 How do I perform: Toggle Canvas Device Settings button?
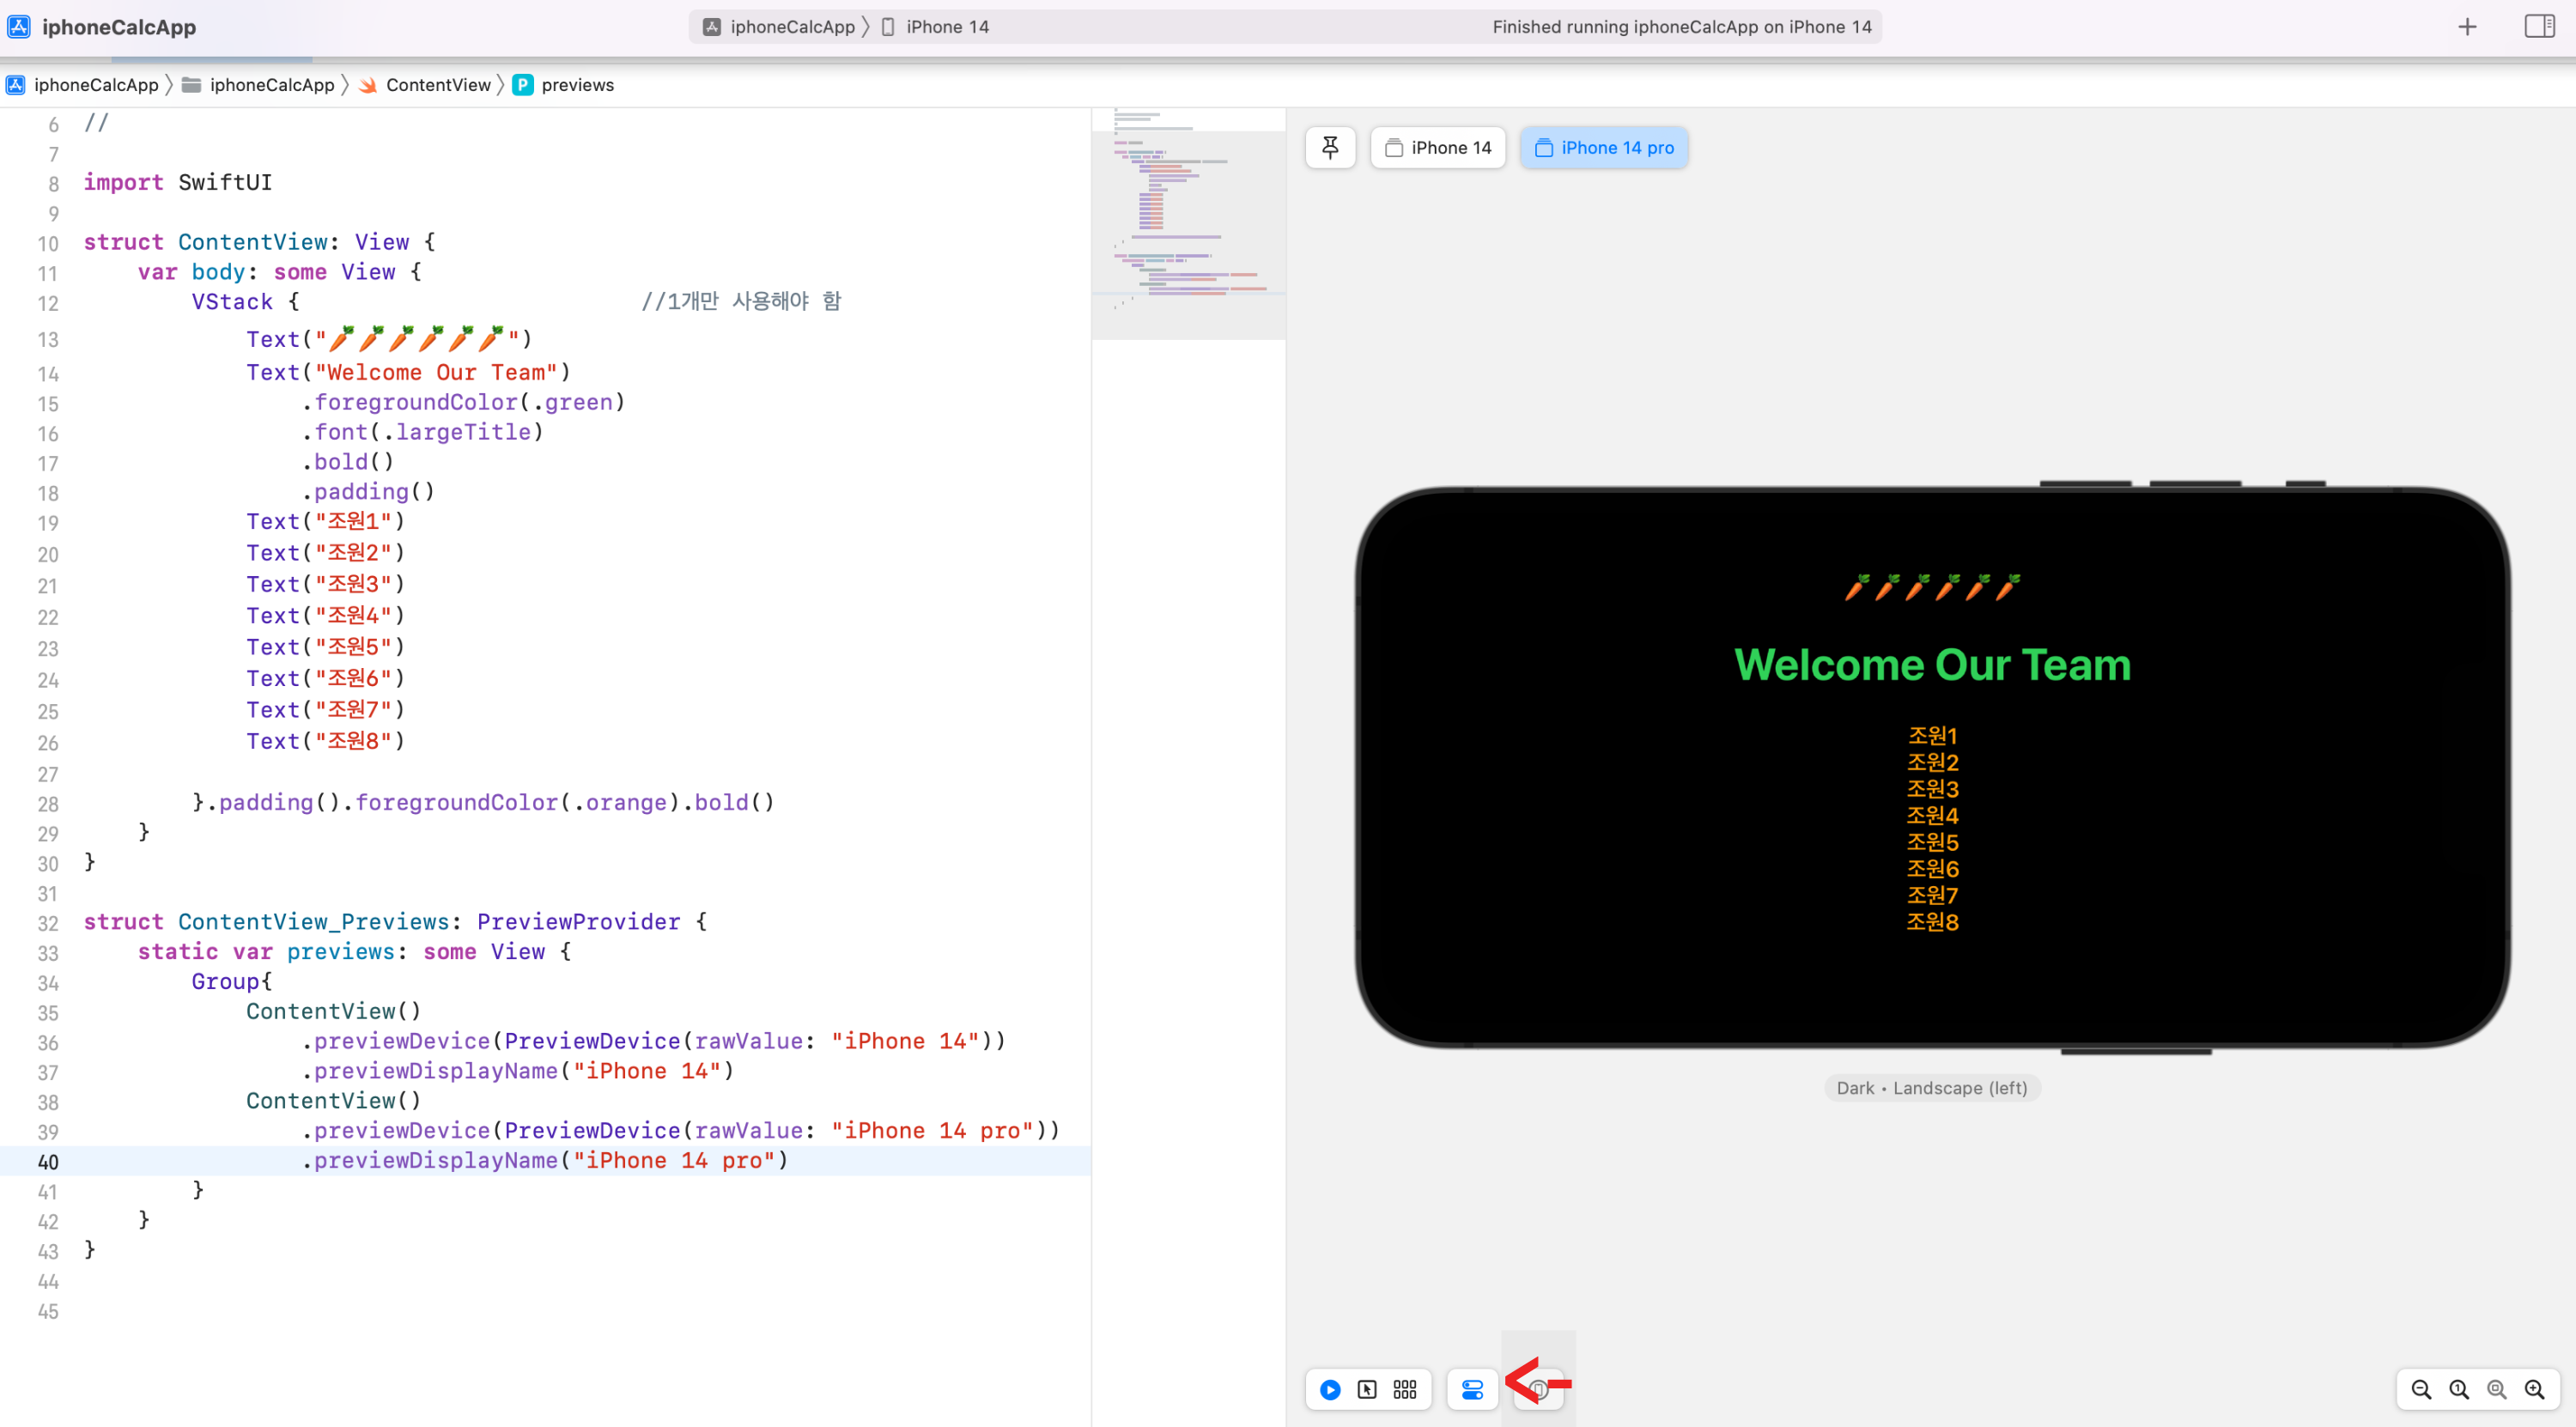coord(1472,1390)
